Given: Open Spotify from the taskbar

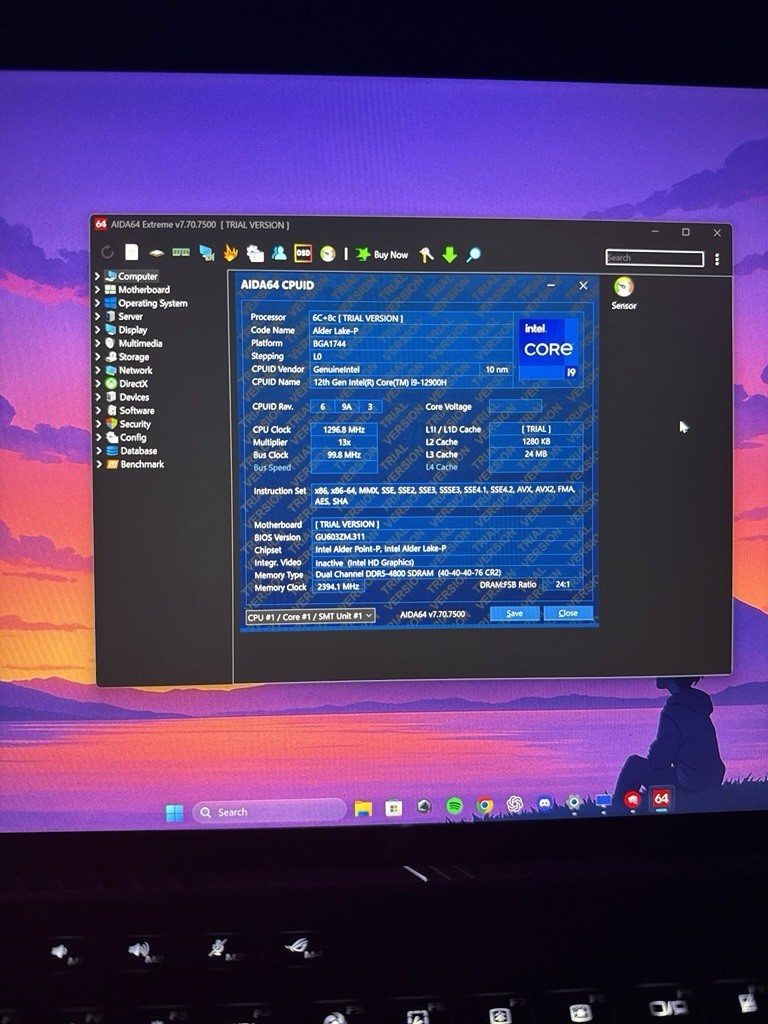Looking at the screenshot, I should [455, 806].
